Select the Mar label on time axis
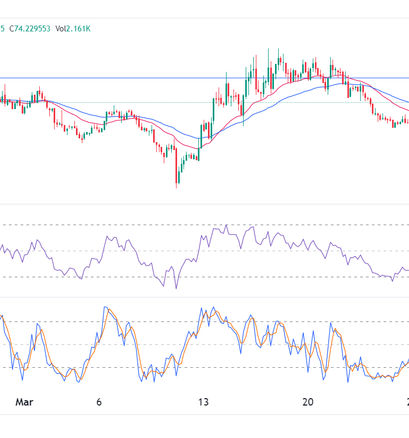This screenshot has width=409, height=438. tap(24, 402)
